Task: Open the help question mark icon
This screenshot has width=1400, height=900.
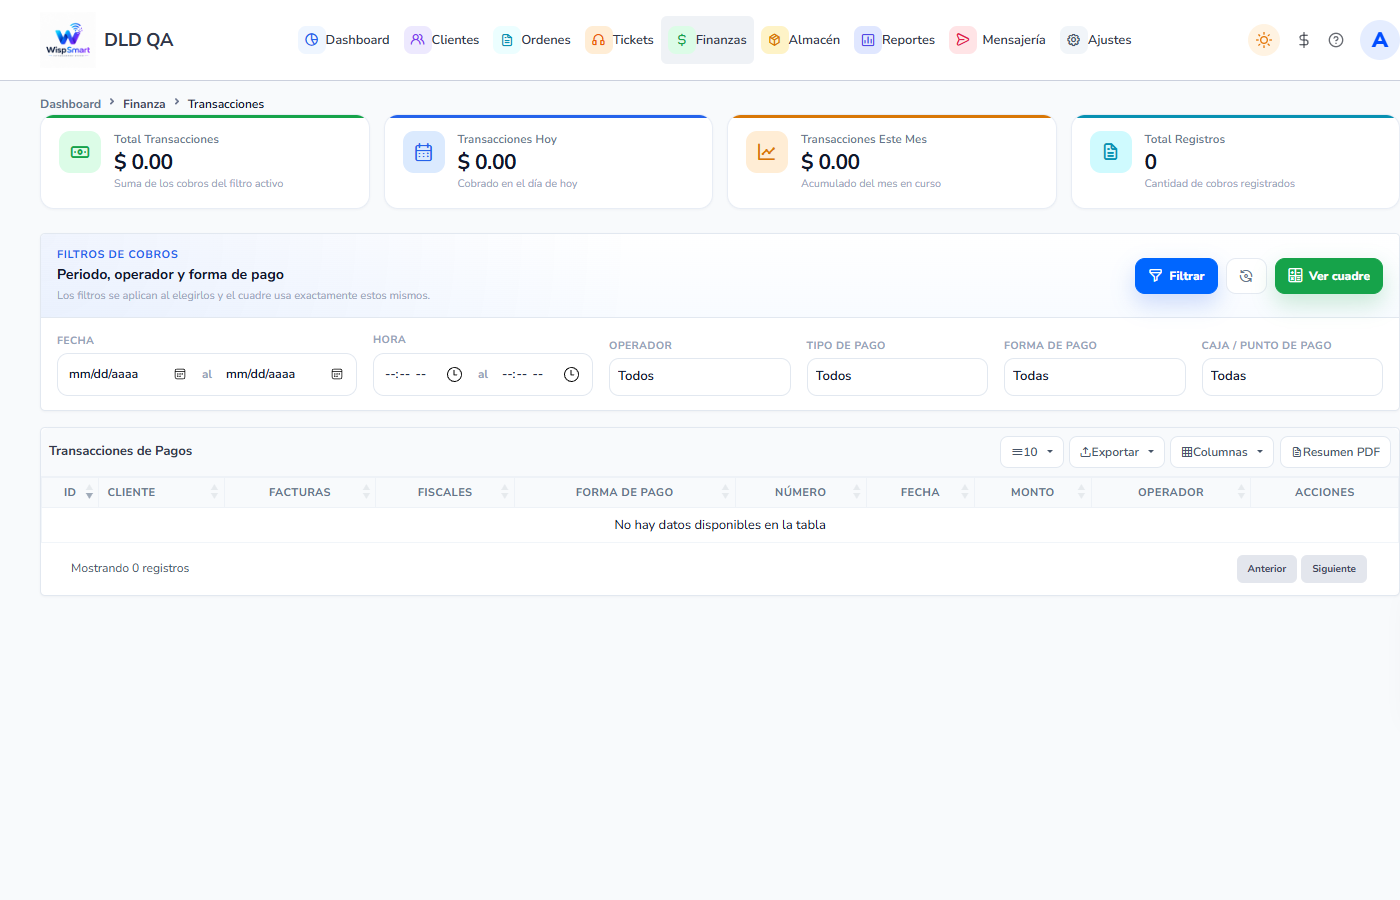Action: click(x=1336, y=40)
